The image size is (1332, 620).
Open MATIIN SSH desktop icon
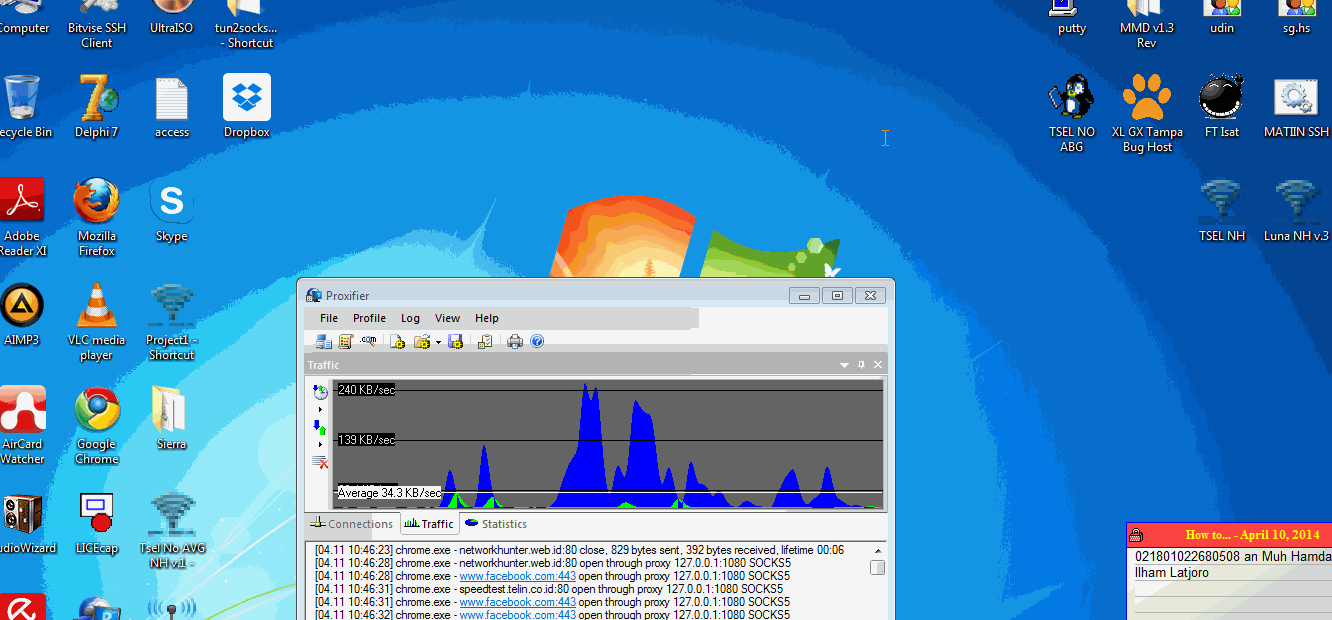coord(1296,106)
